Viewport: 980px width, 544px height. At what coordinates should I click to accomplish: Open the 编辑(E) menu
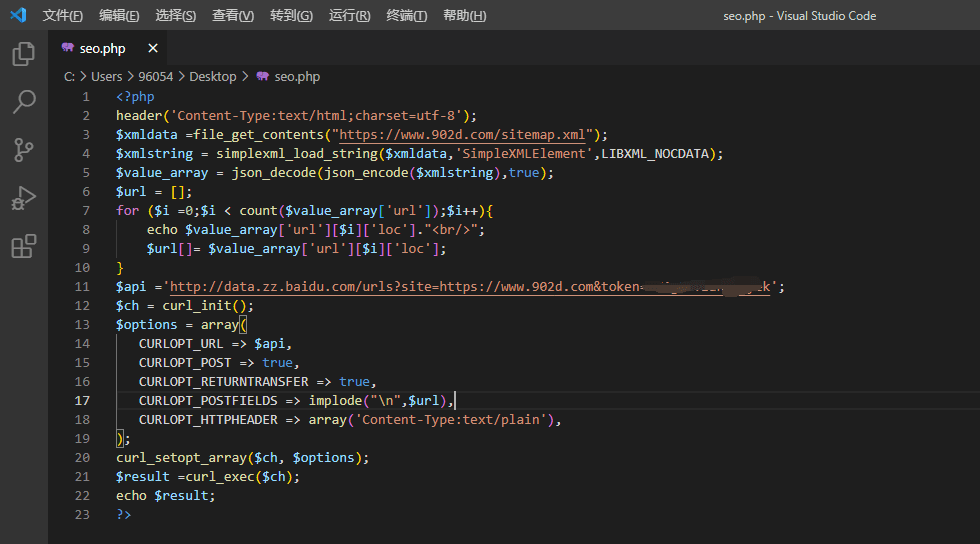[119, 16]
